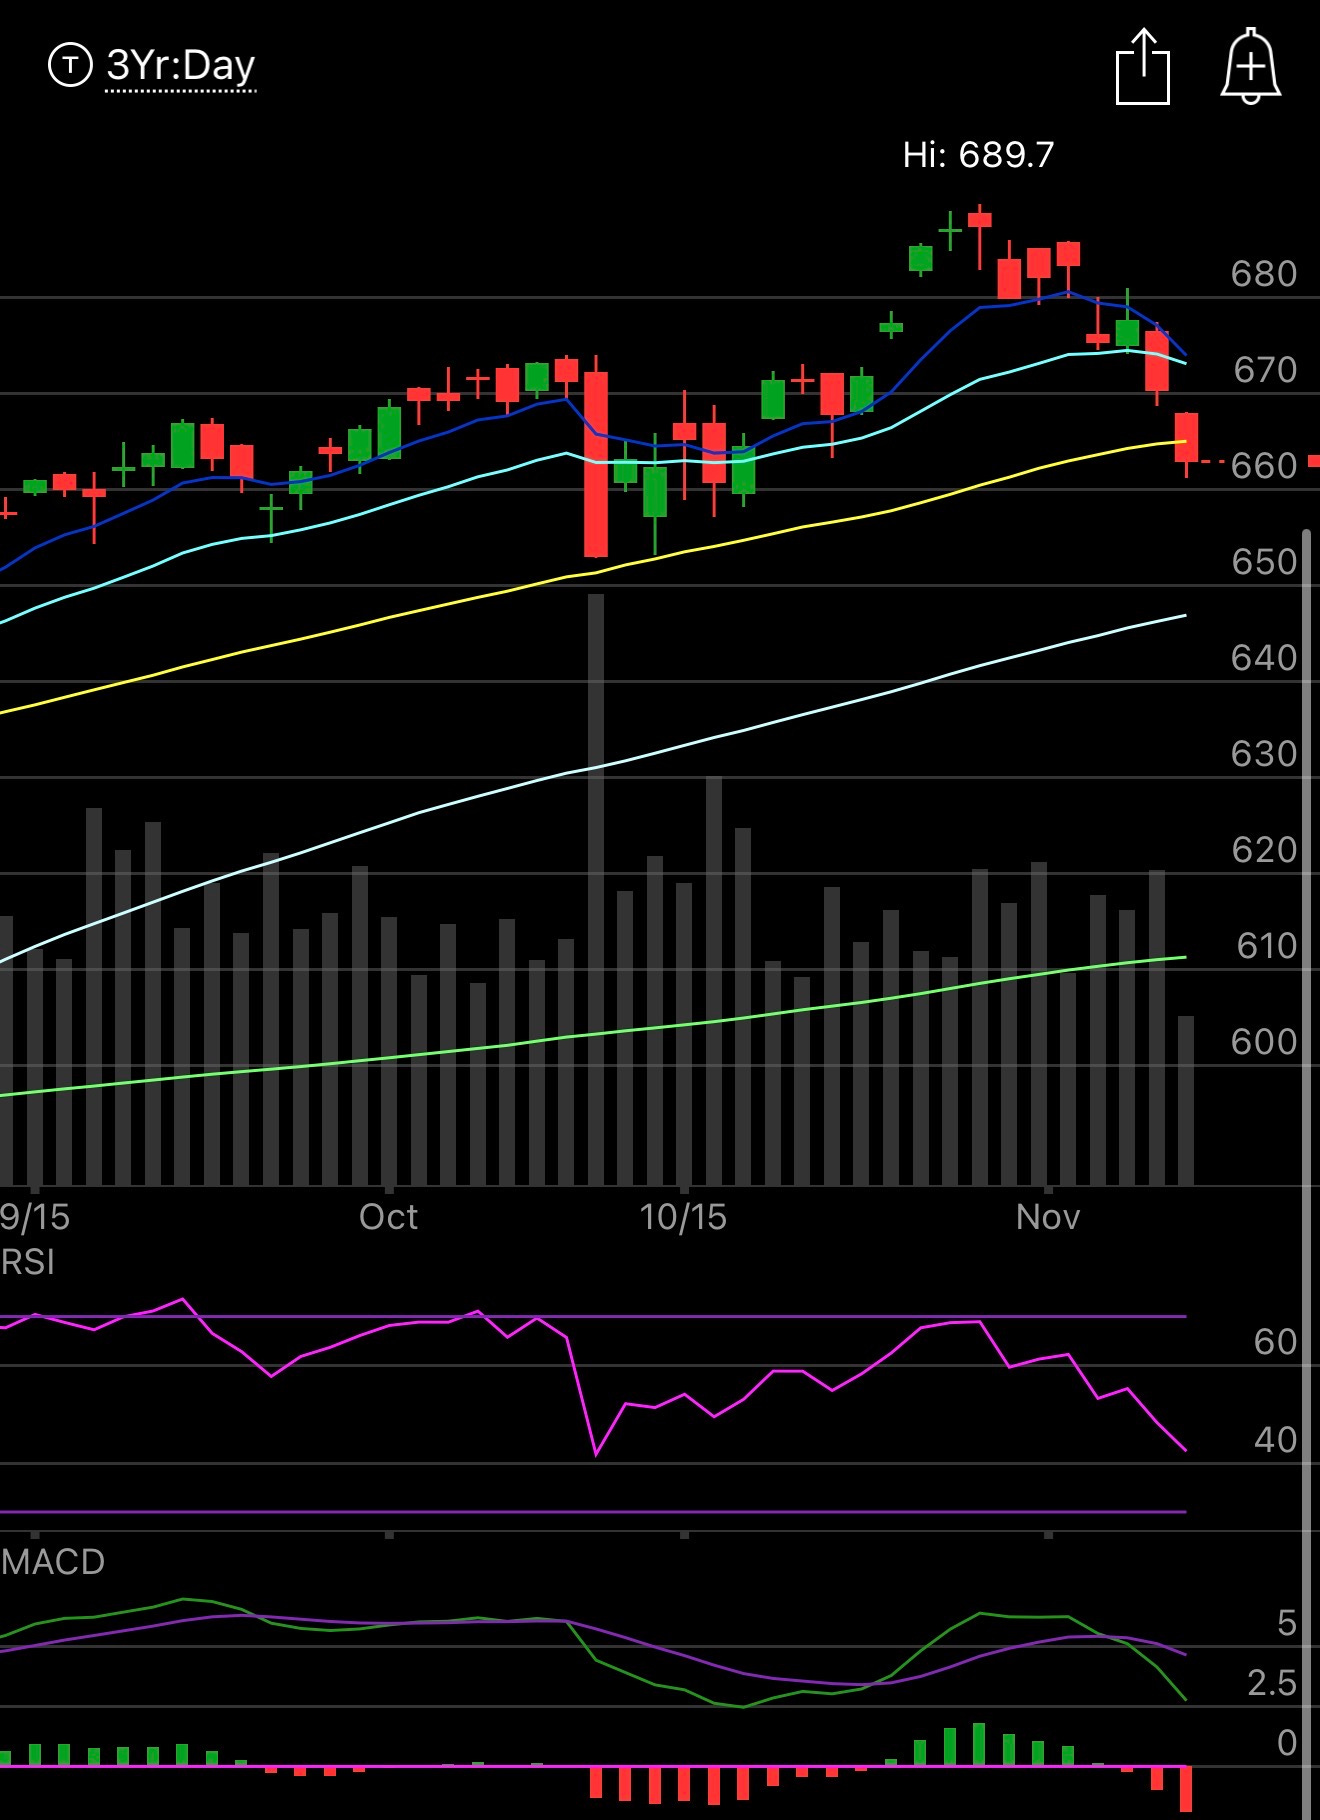Tap the Hi: 689.7 label

click(x=978, y=155)
